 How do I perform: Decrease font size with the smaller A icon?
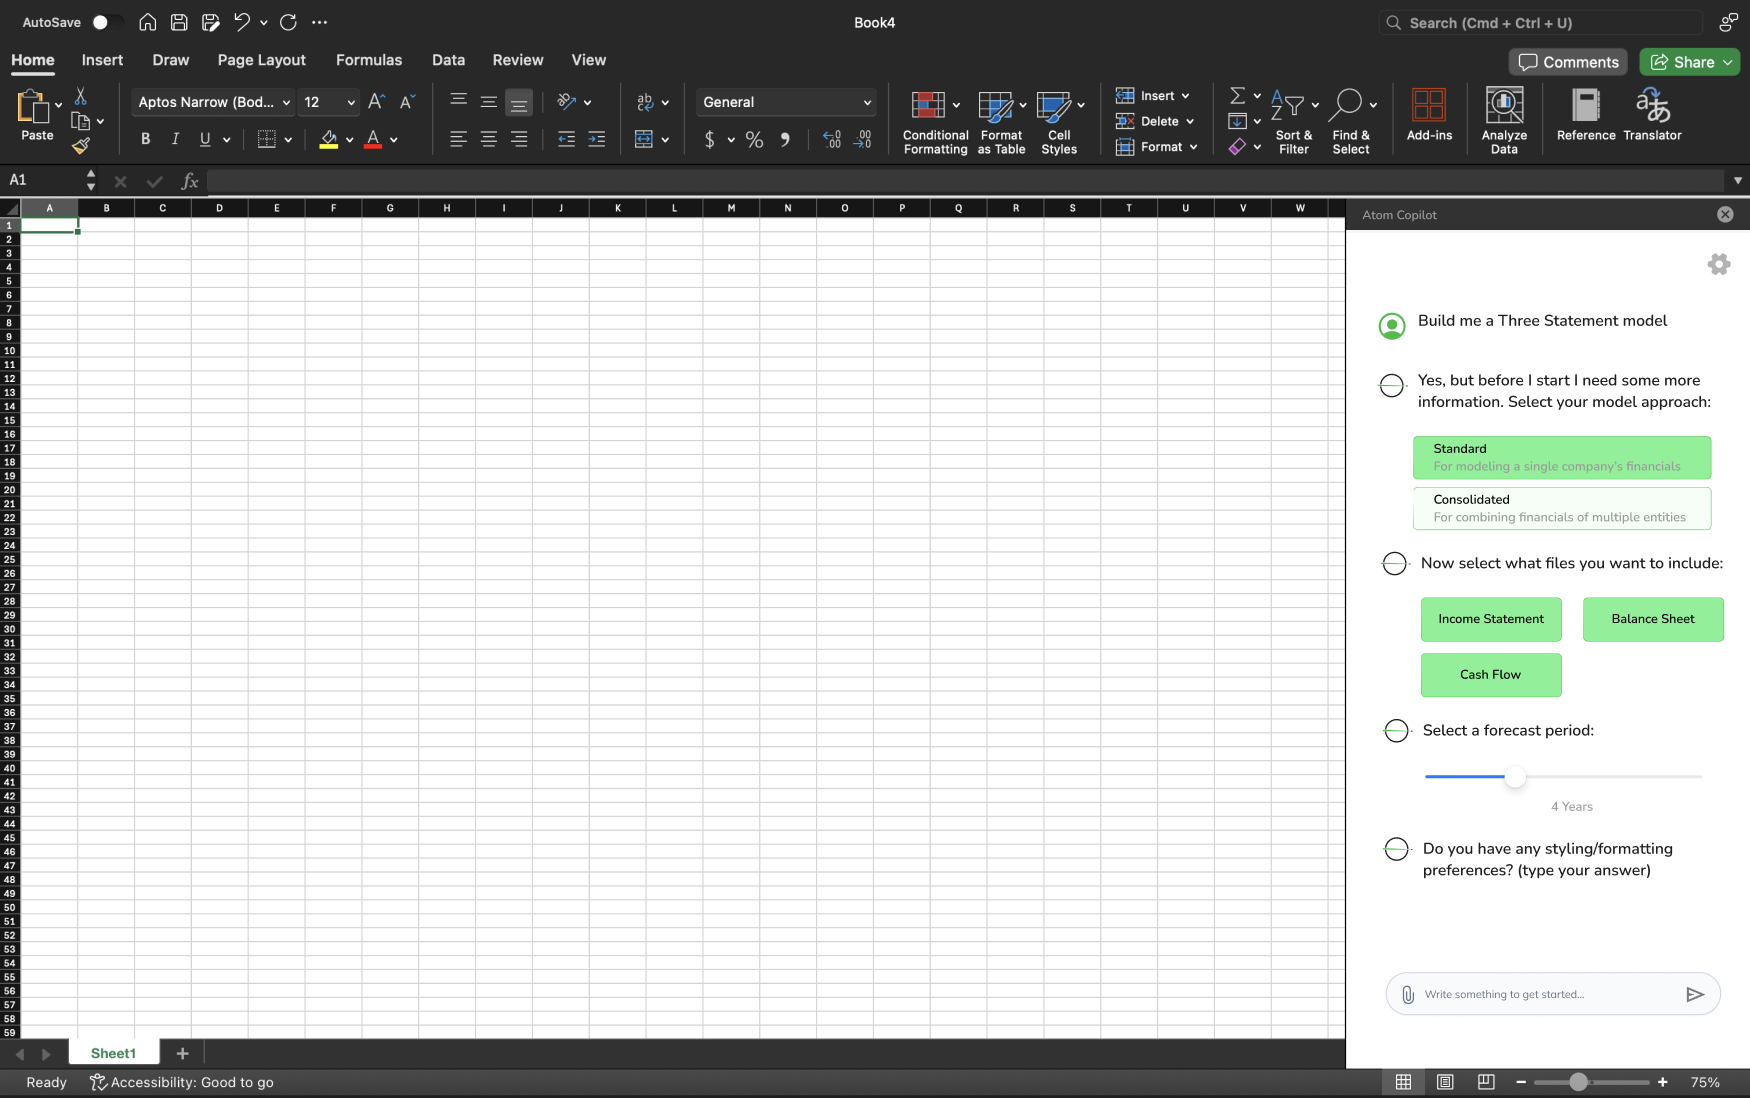pyautogui.click(x=406, y=102)
